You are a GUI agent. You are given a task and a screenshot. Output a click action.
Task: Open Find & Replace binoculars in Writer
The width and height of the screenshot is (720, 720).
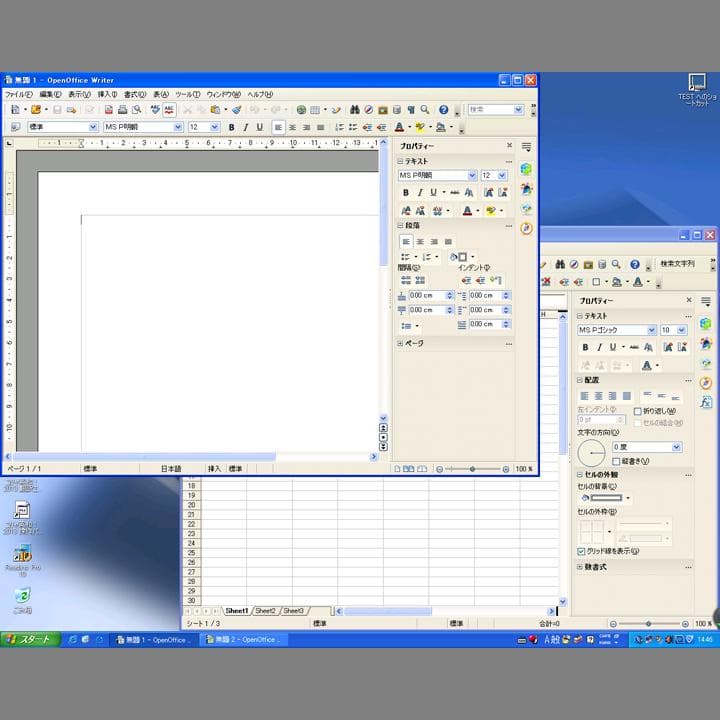[354, 110]
